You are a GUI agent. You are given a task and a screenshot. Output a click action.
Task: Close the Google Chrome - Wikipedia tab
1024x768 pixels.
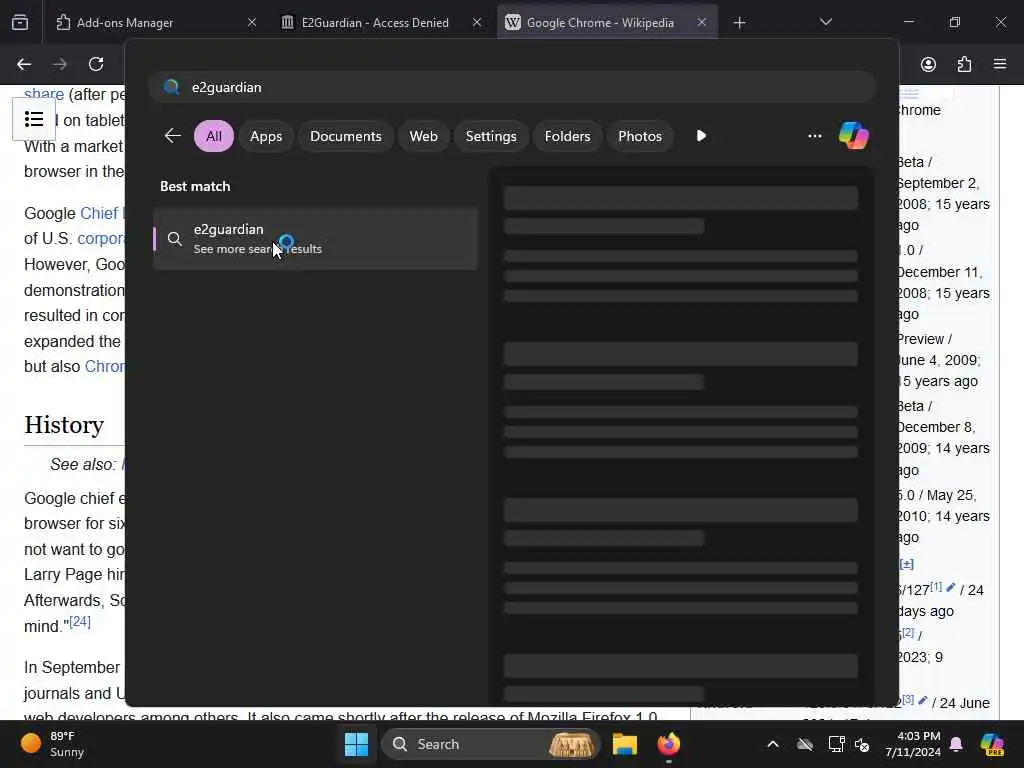701,23
